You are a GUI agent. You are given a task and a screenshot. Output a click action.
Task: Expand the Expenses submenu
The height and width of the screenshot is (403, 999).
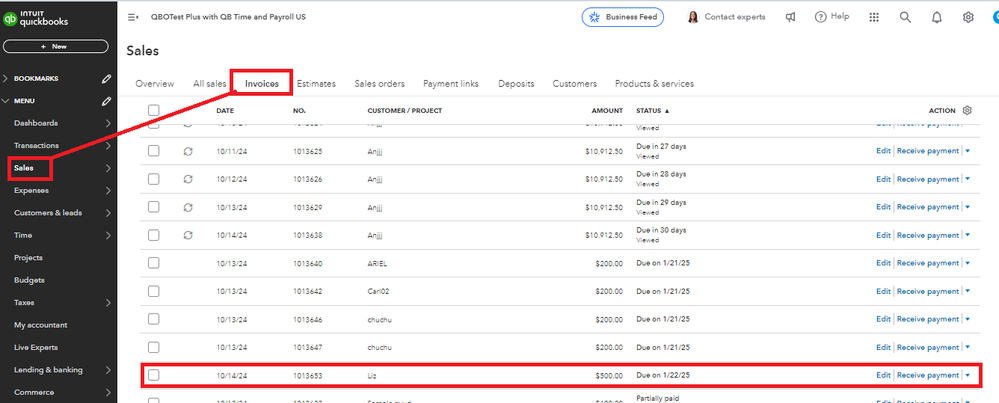pyautogui.click(x=108, y=190)
